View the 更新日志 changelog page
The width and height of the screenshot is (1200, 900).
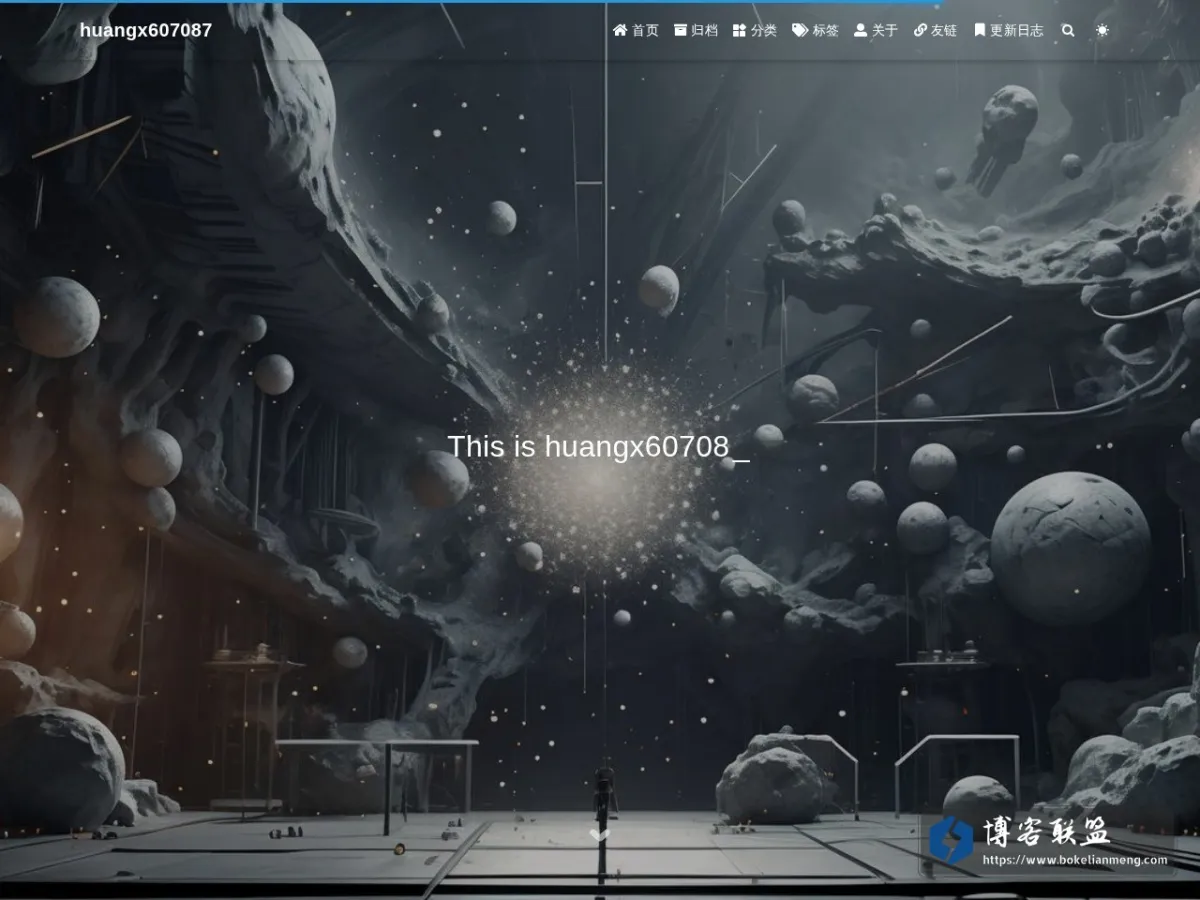pyautogui.click(x=1009, y=30)
